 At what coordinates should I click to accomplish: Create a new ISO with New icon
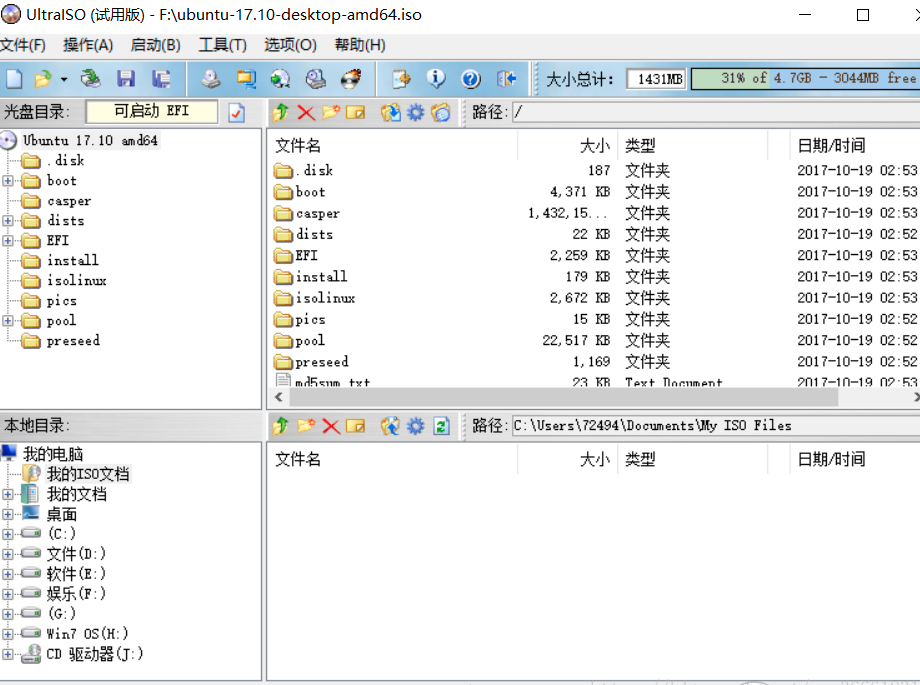pyautogui.click(x=14, y=79)
